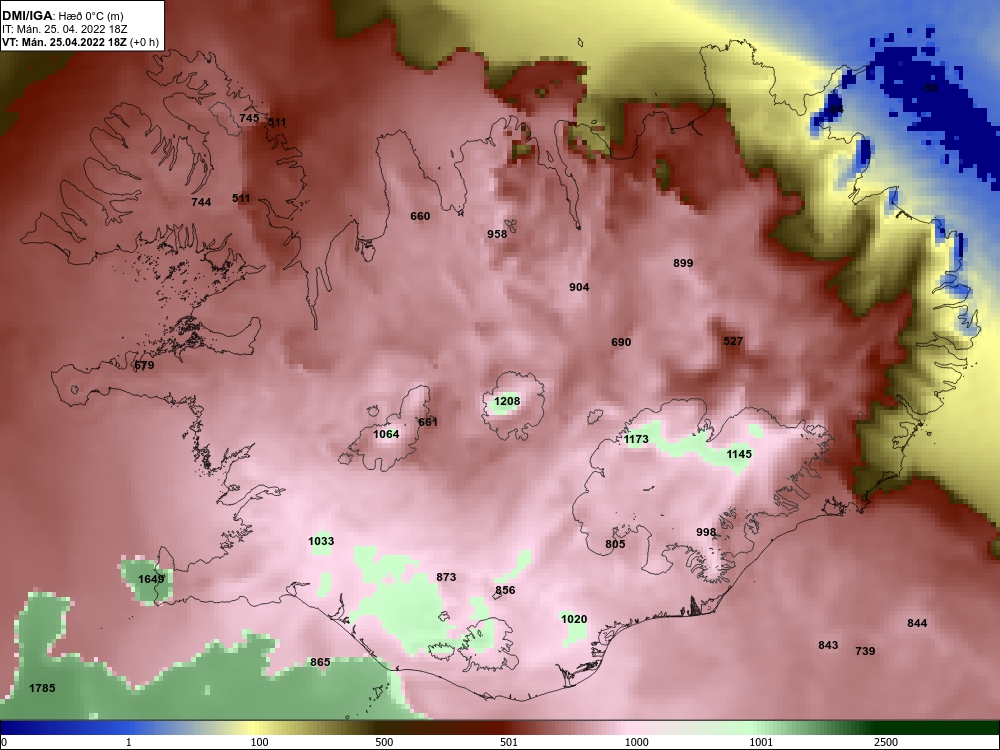This screenshot has height=750, width=1000.
Task: Click the 501 tick on the color scale
Action: point(509,742)
